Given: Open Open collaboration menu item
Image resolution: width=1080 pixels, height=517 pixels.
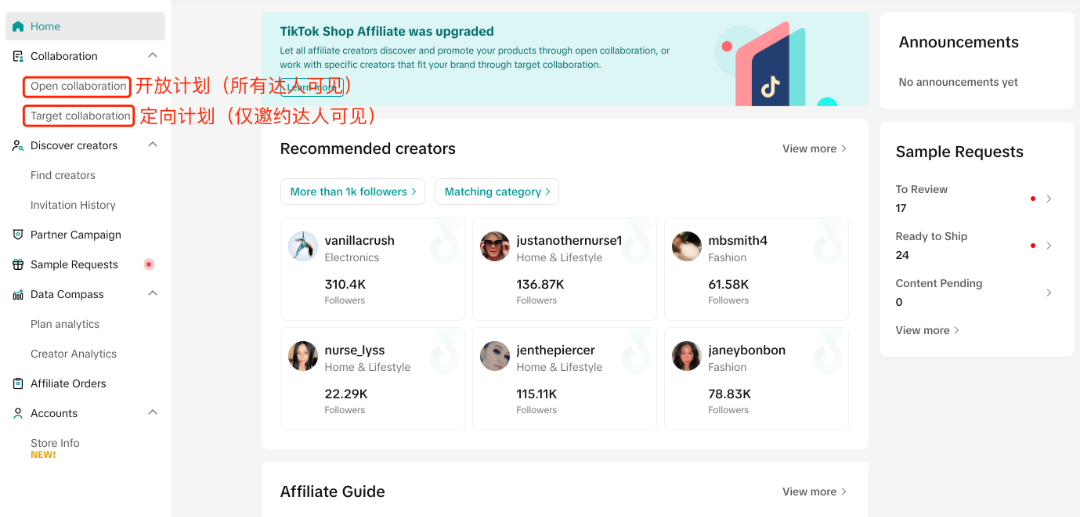Looking at the screenshot, I should click(x=78, y=86).
